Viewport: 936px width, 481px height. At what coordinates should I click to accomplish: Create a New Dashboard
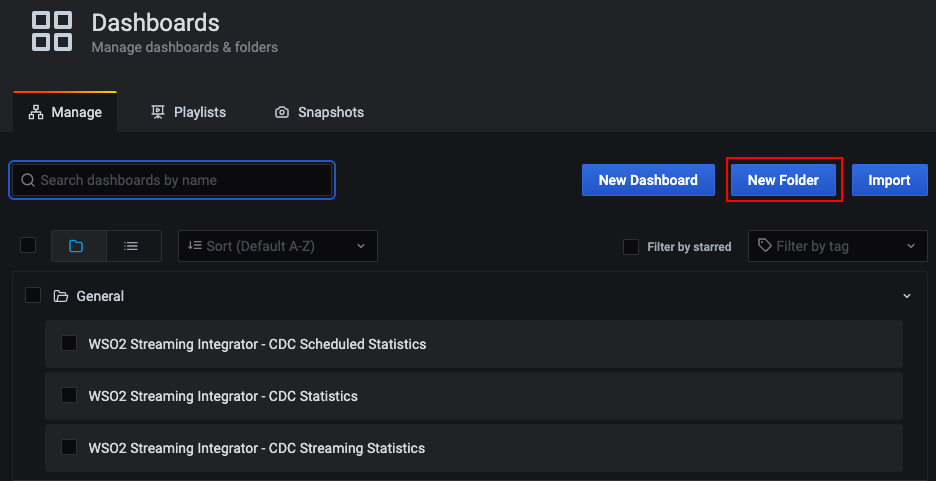coord(648,180)
